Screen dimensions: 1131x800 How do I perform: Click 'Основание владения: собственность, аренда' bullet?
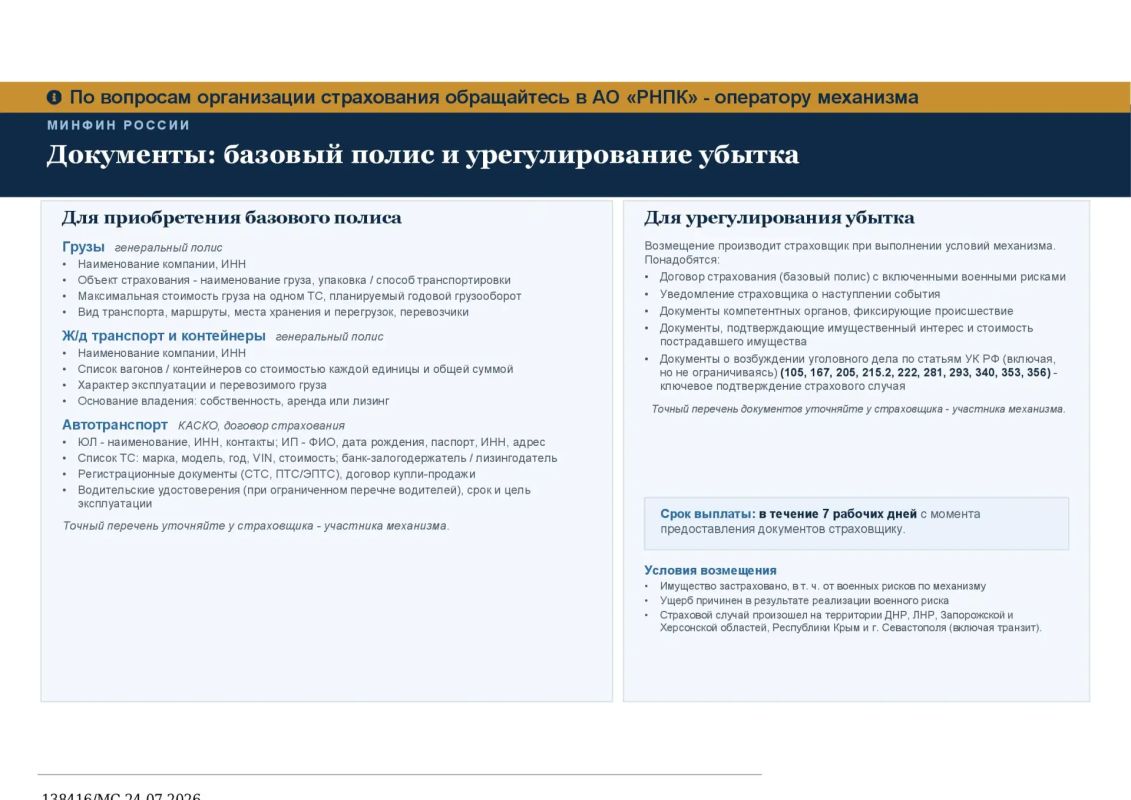coord(234,400)
